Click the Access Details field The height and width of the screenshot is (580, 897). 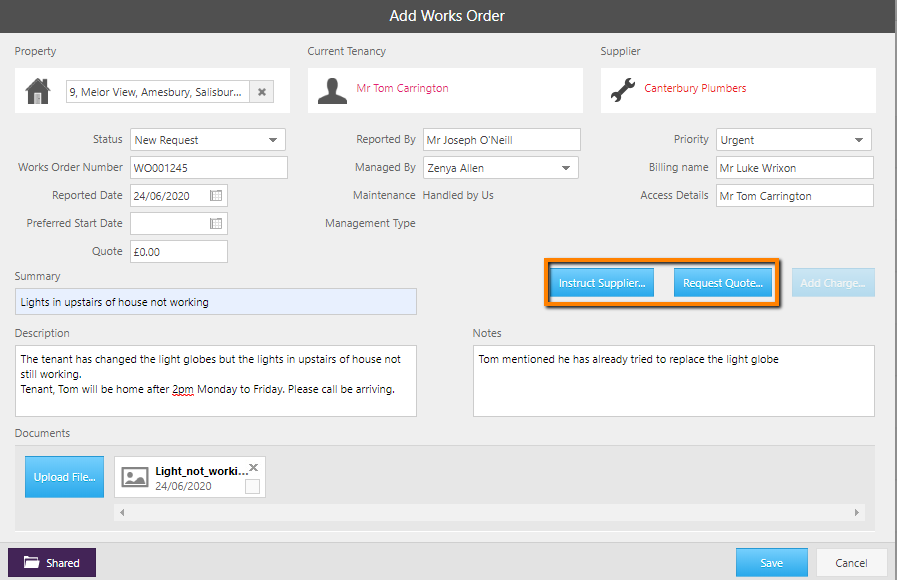coord(795,196)
